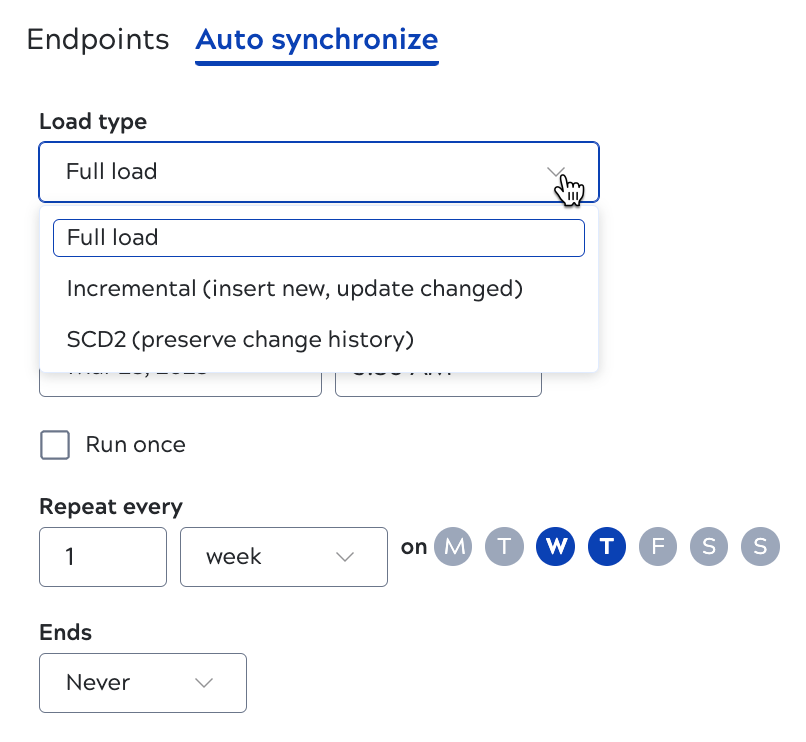Deselect the Wednesday day circle

point(556,547)
